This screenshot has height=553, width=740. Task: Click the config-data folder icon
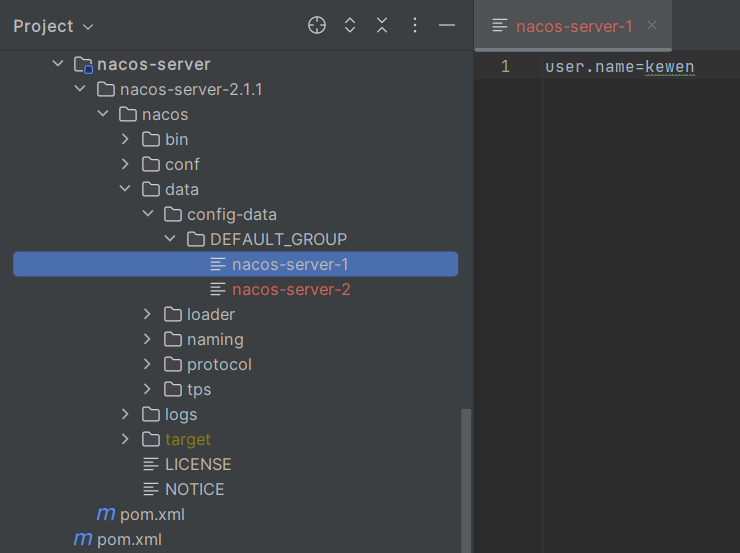click(173, 214)
